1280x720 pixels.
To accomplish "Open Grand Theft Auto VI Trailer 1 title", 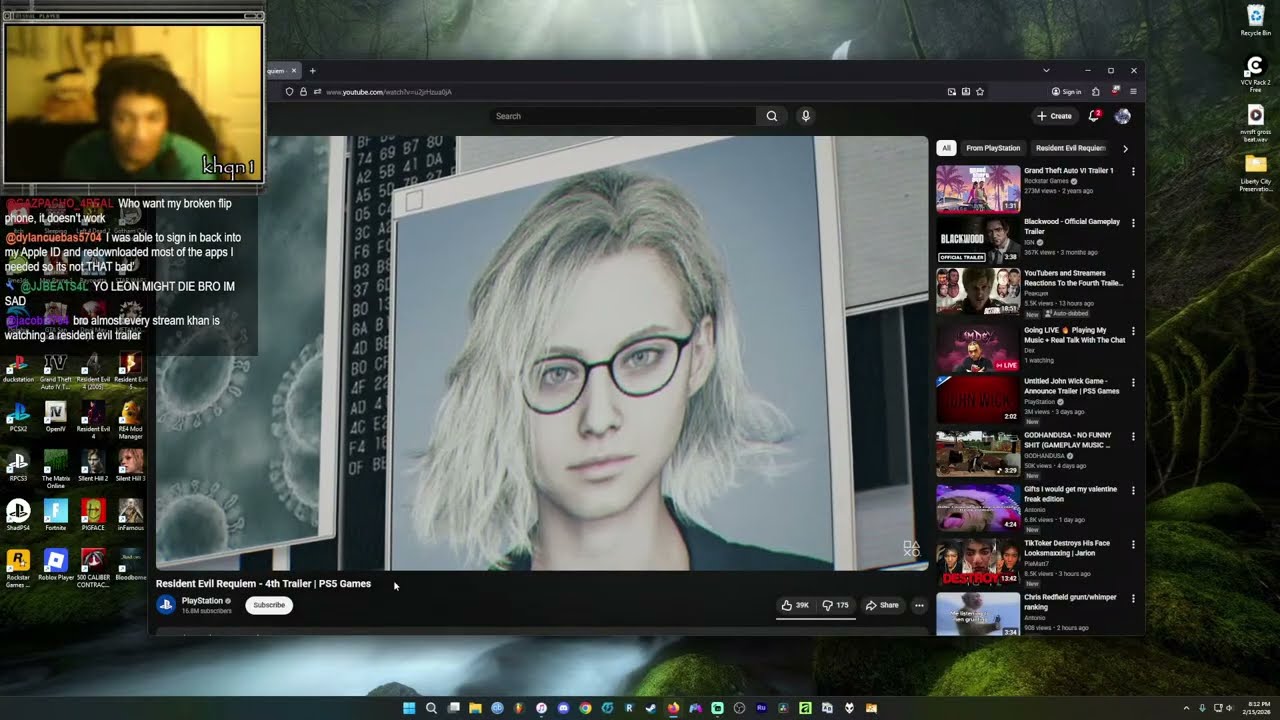I will 1068,171.
